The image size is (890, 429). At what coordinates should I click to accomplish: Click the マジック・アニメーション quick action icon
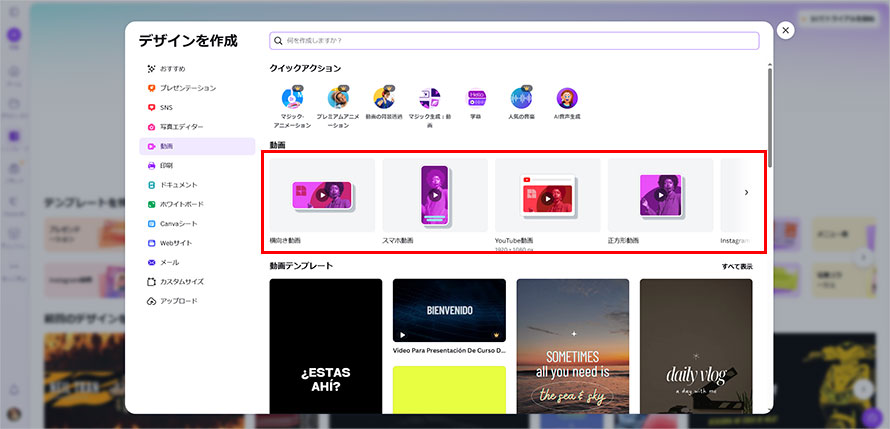tap(292, 98)
